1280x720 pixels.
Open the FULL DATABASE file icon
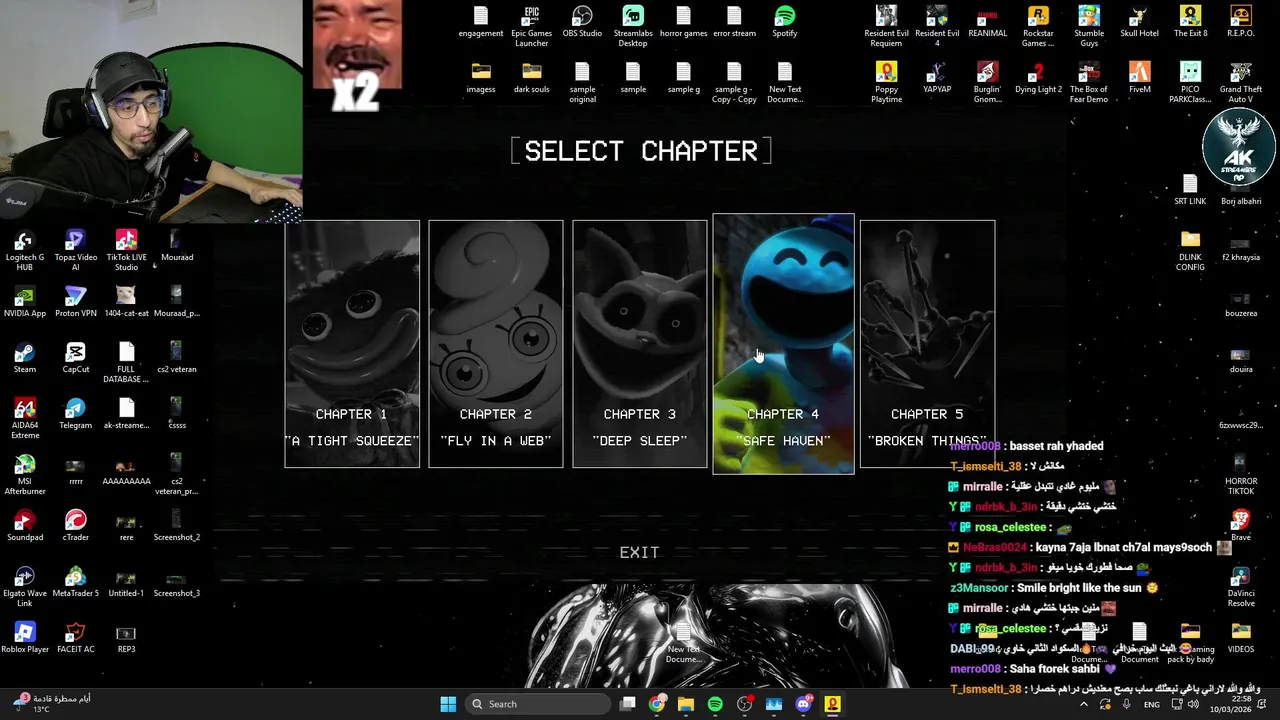[x=126, y=362]
